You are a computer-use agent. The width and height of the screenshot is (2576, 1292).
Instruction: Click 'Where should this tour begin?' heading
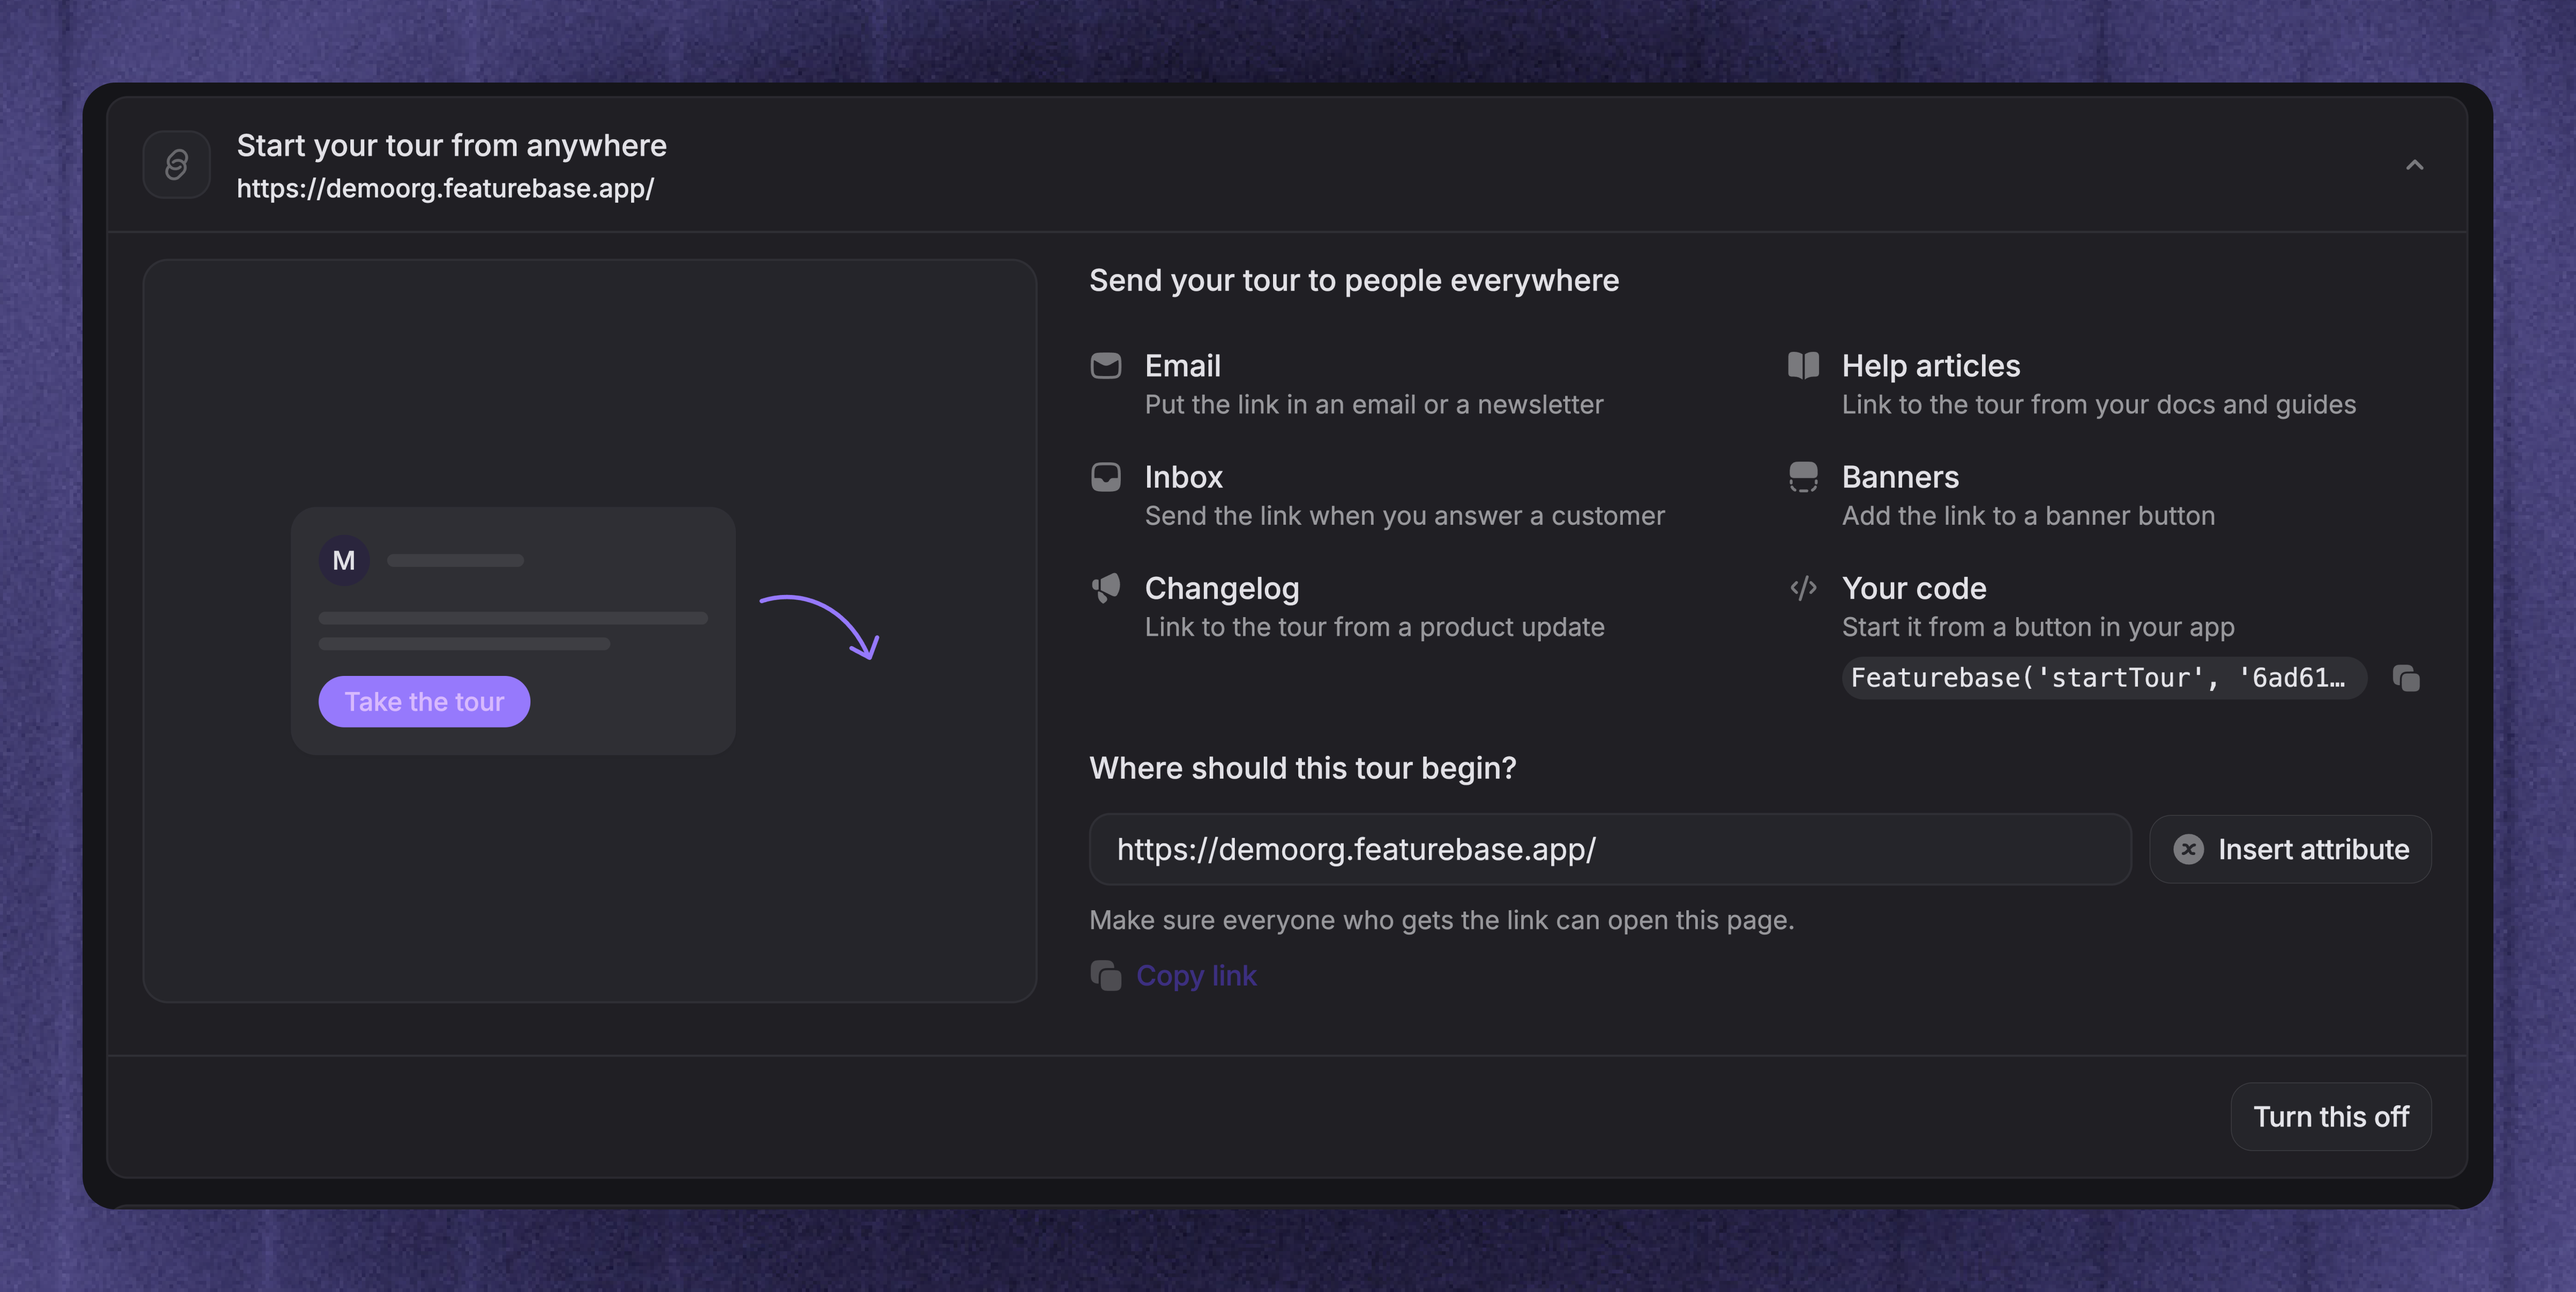coord(1302,768)
